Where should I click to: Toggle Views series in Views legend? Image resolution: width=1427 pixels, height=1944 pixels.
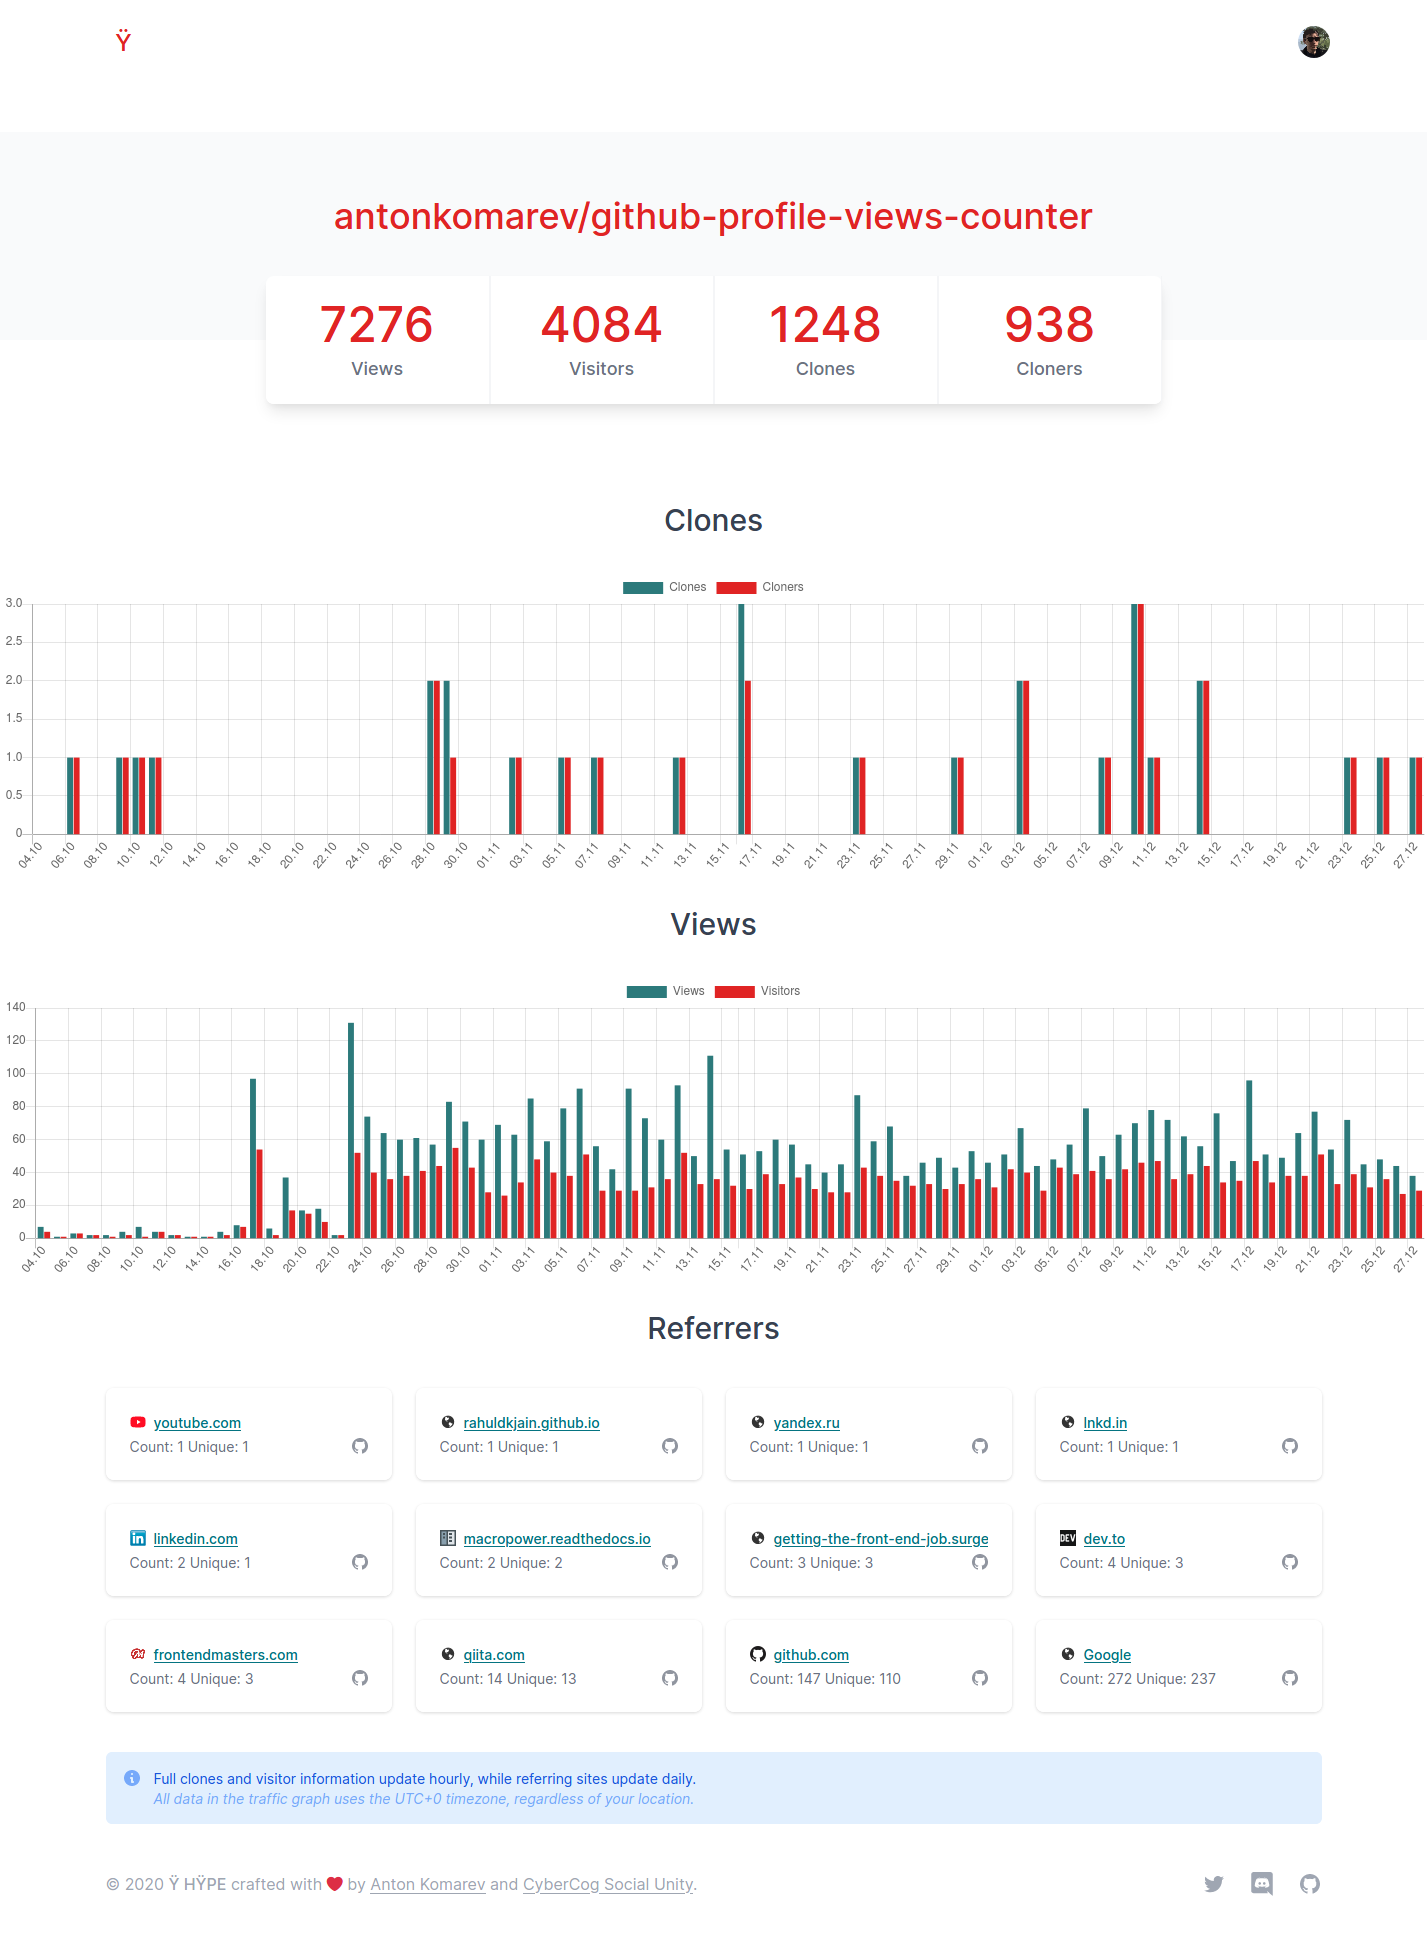coord(666,991)
